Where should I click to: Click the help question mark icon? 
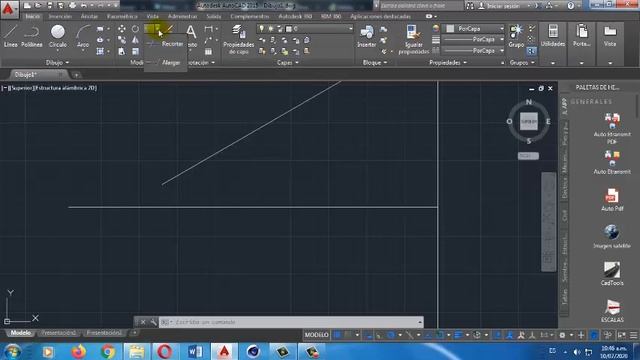[571, 5]
